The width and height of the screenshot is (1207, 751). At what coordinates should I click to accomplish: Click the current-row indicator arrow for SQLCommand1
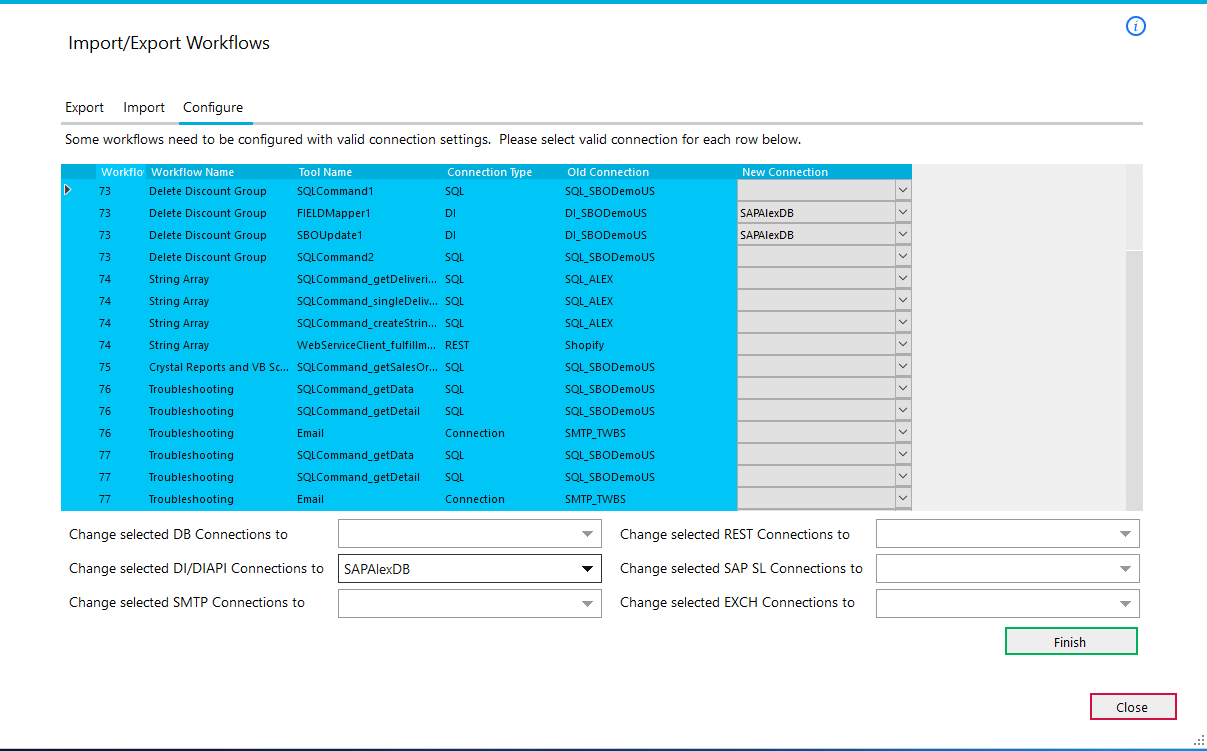[x=68, y=190]
